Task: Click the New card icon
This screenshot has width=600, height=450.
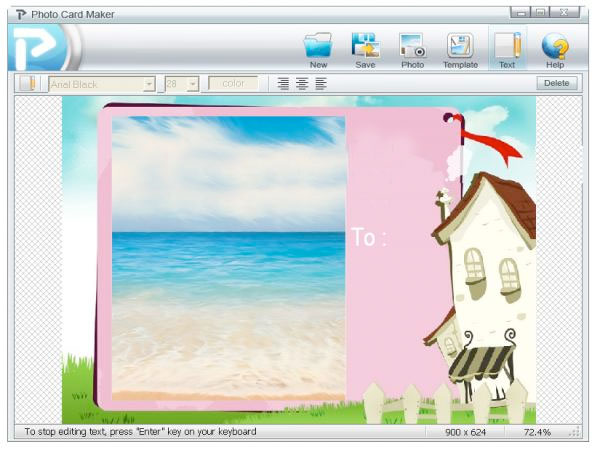Action: click(318, 49)
